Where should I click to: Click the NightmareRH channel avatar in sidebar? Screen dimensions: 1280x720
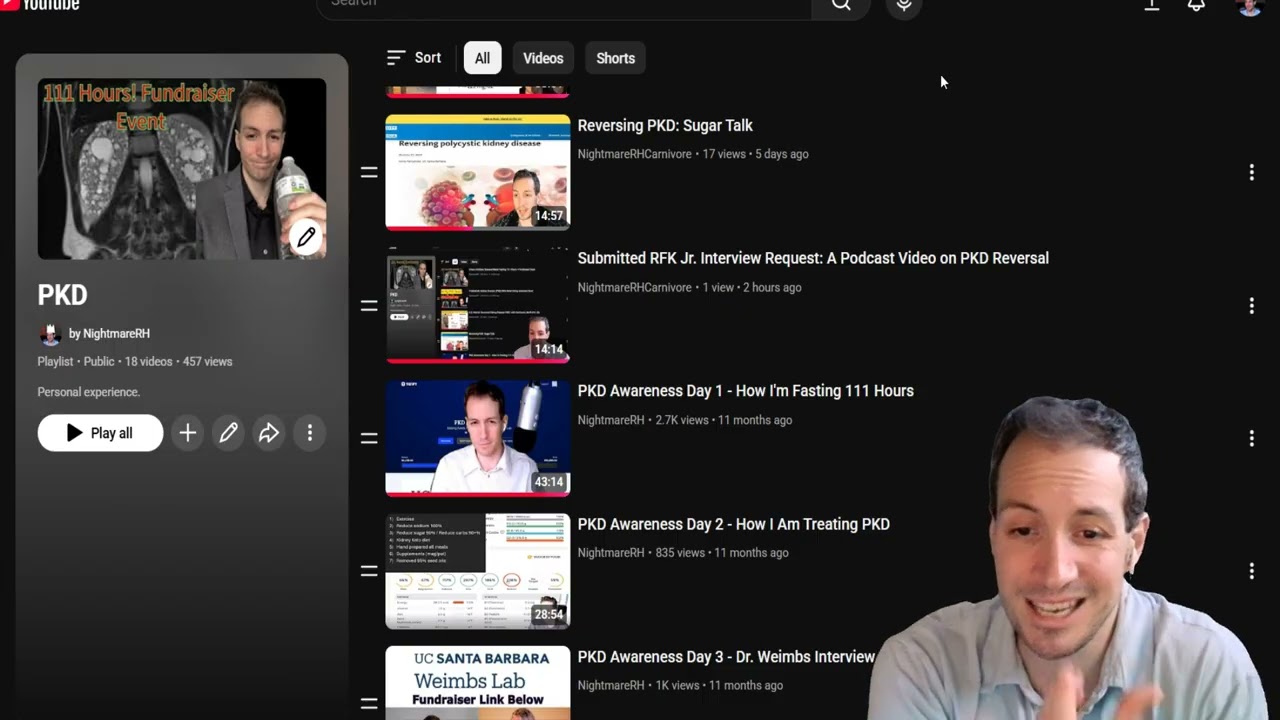(50, 334)
